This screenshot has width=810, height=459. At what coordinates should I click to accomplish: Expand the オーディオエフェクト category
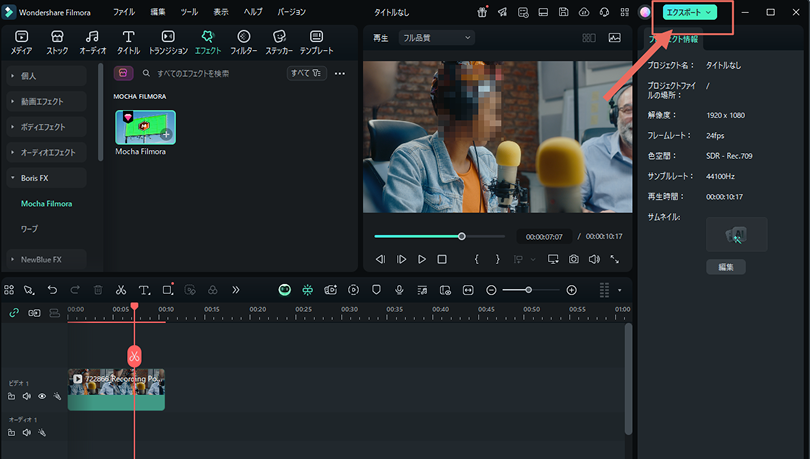pyautogui.click(x=46, y=153)
